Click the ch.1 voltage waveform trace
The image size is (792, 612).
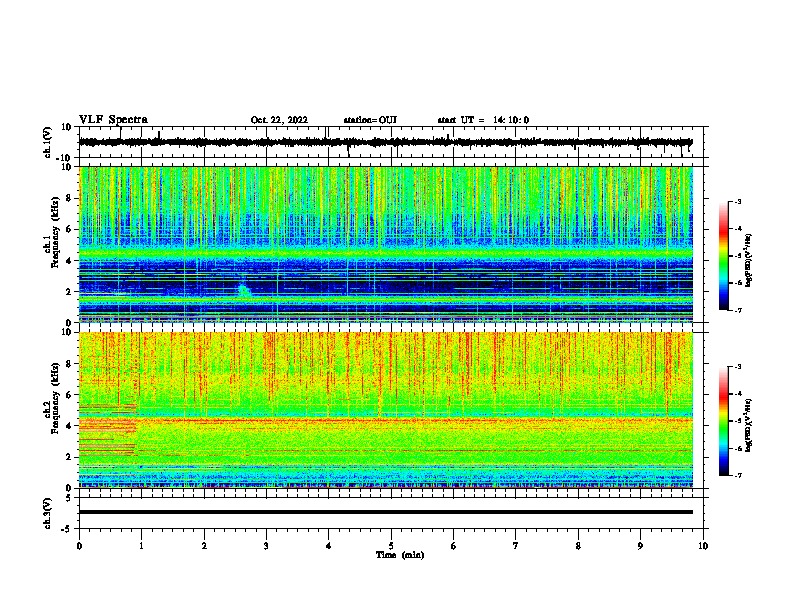(385, 142)
